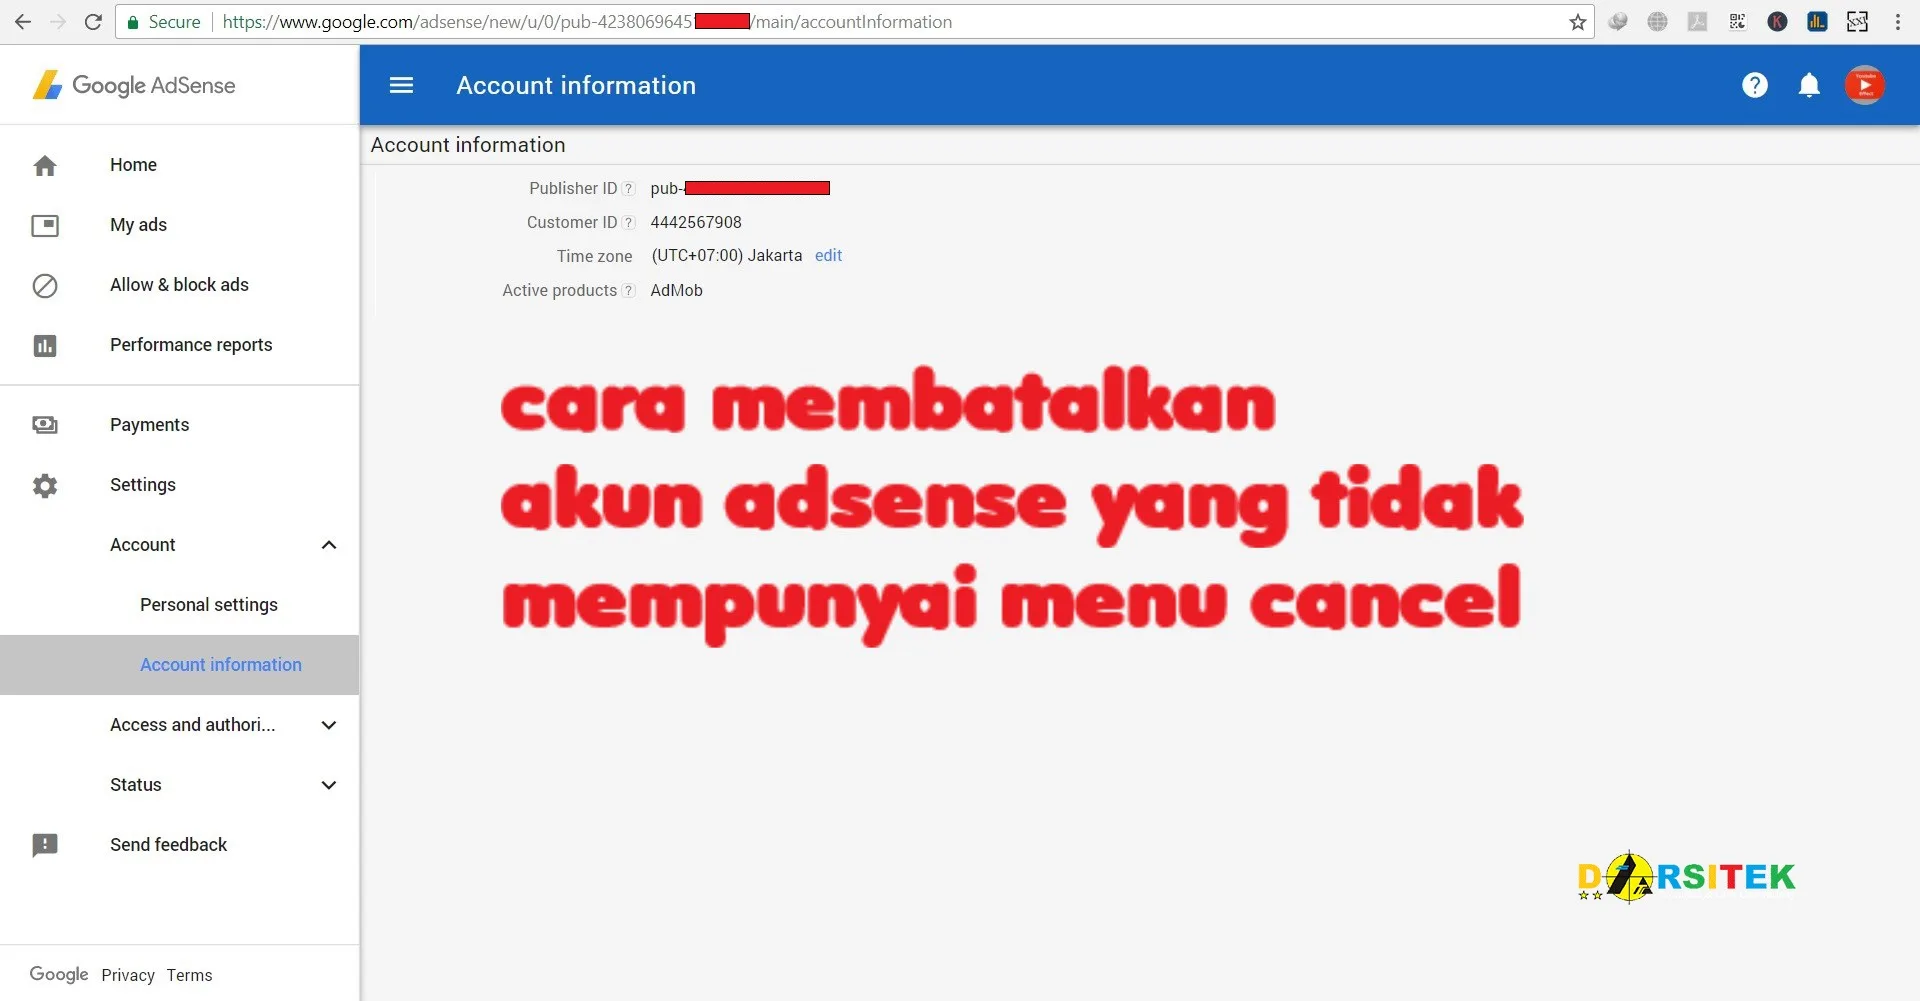Click the first grey extension icon
The image size is (1920, 1001).
point(1617,21)
